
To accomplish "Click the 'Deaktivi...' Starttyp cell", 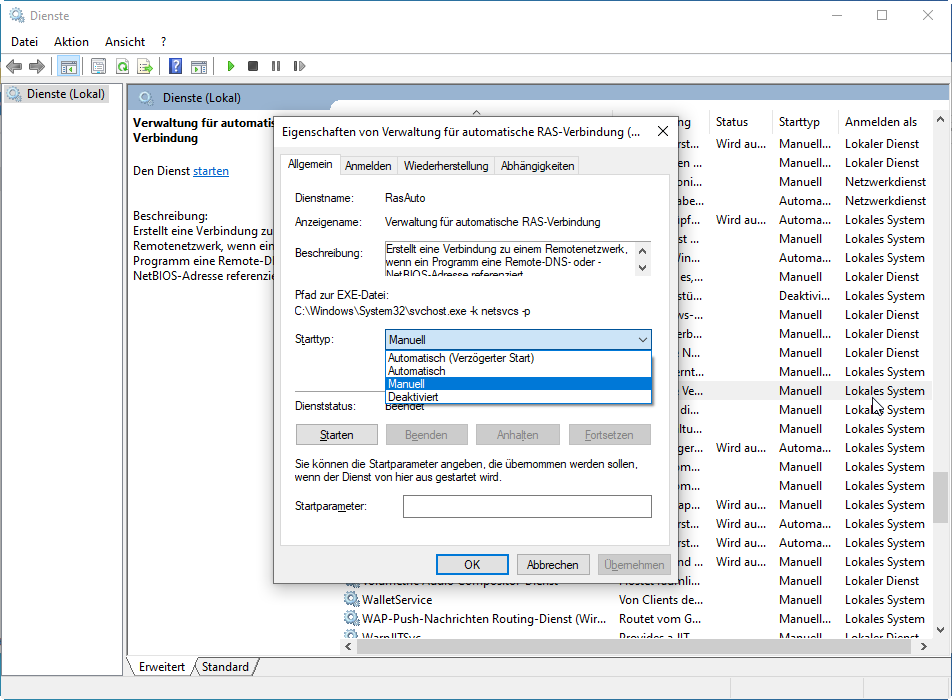I will click(804, 296).
